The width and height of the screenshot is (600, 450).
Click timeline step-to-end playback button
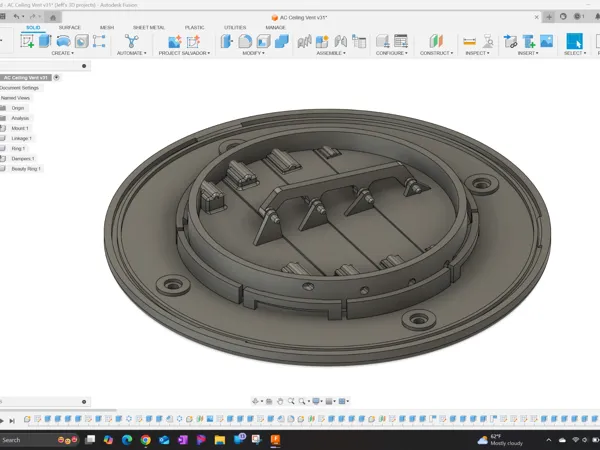point(12,421)
